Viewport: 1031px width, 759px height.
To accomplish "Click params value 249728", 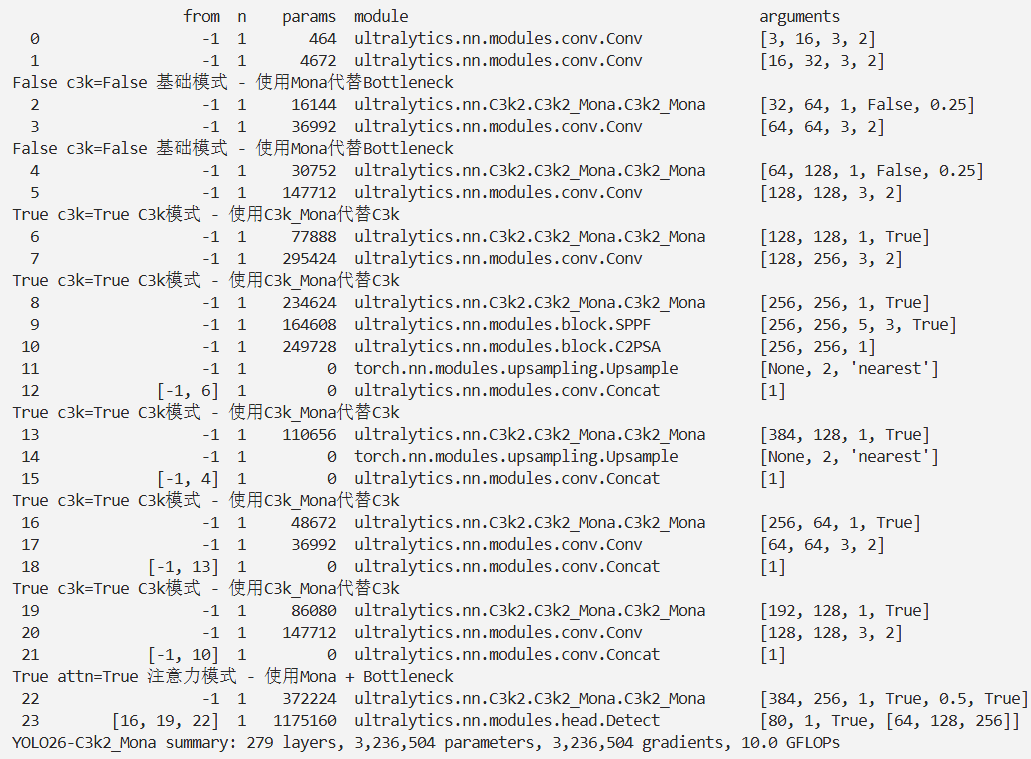I will click(x=309, y=347).
